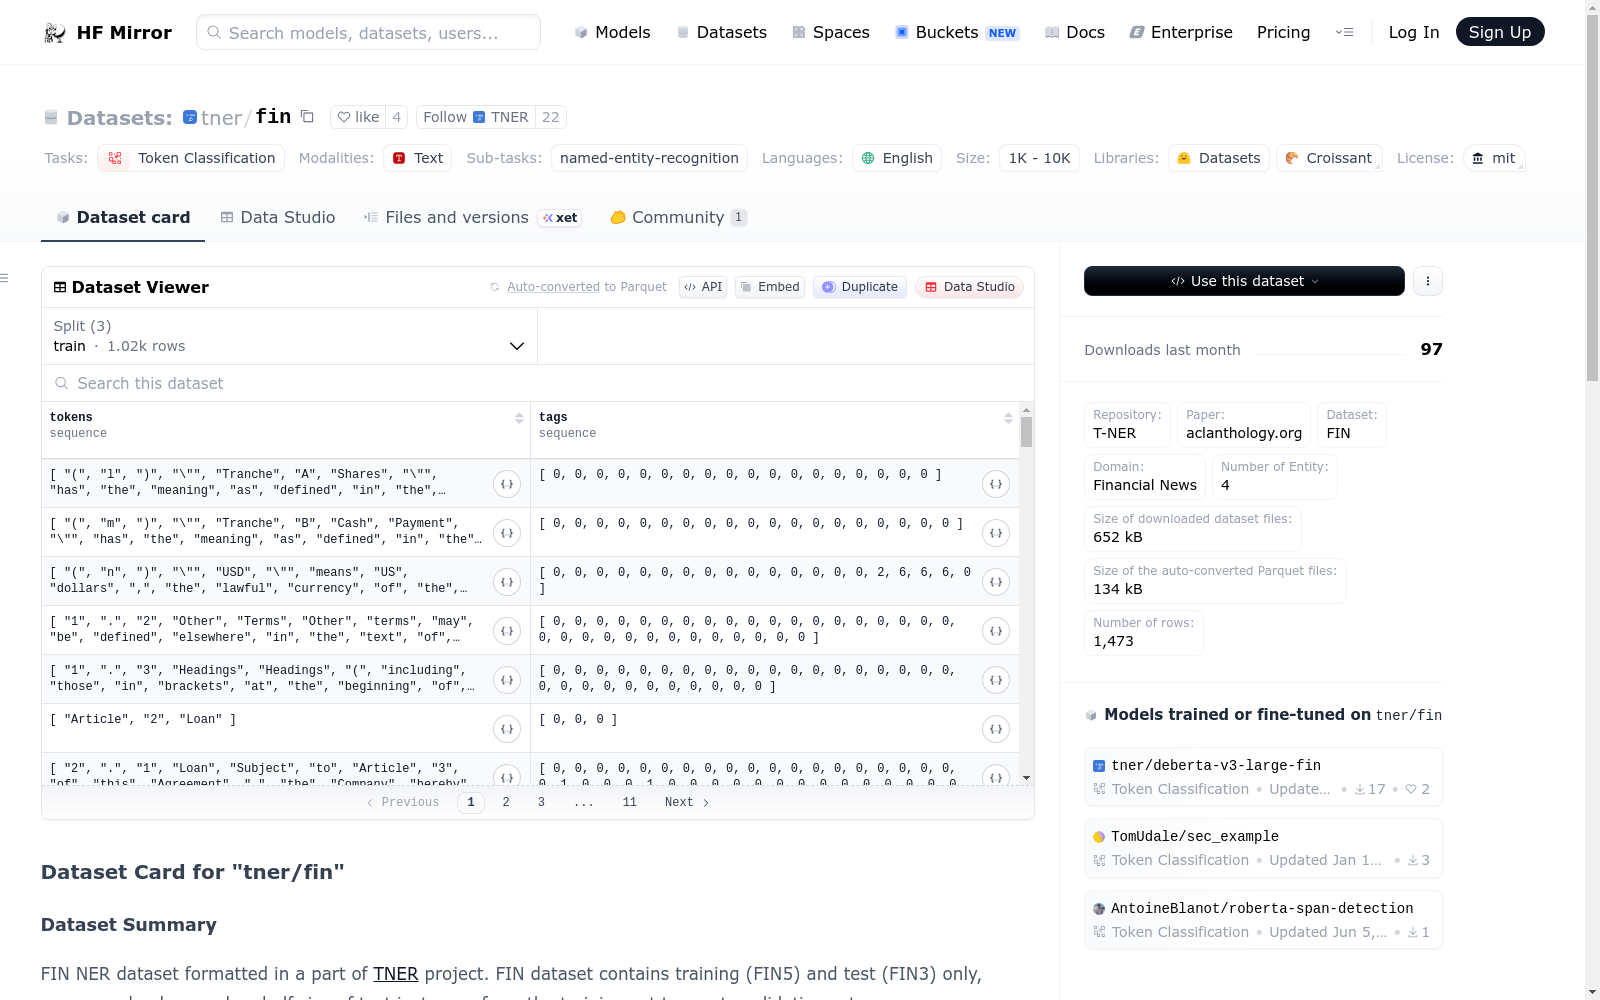Image resolution: width=1600 pixels, height=1000 pixels.
Task: Expand JSON for the "Tranche B Cash Payment" tokens cell
Action: [507, 533]
